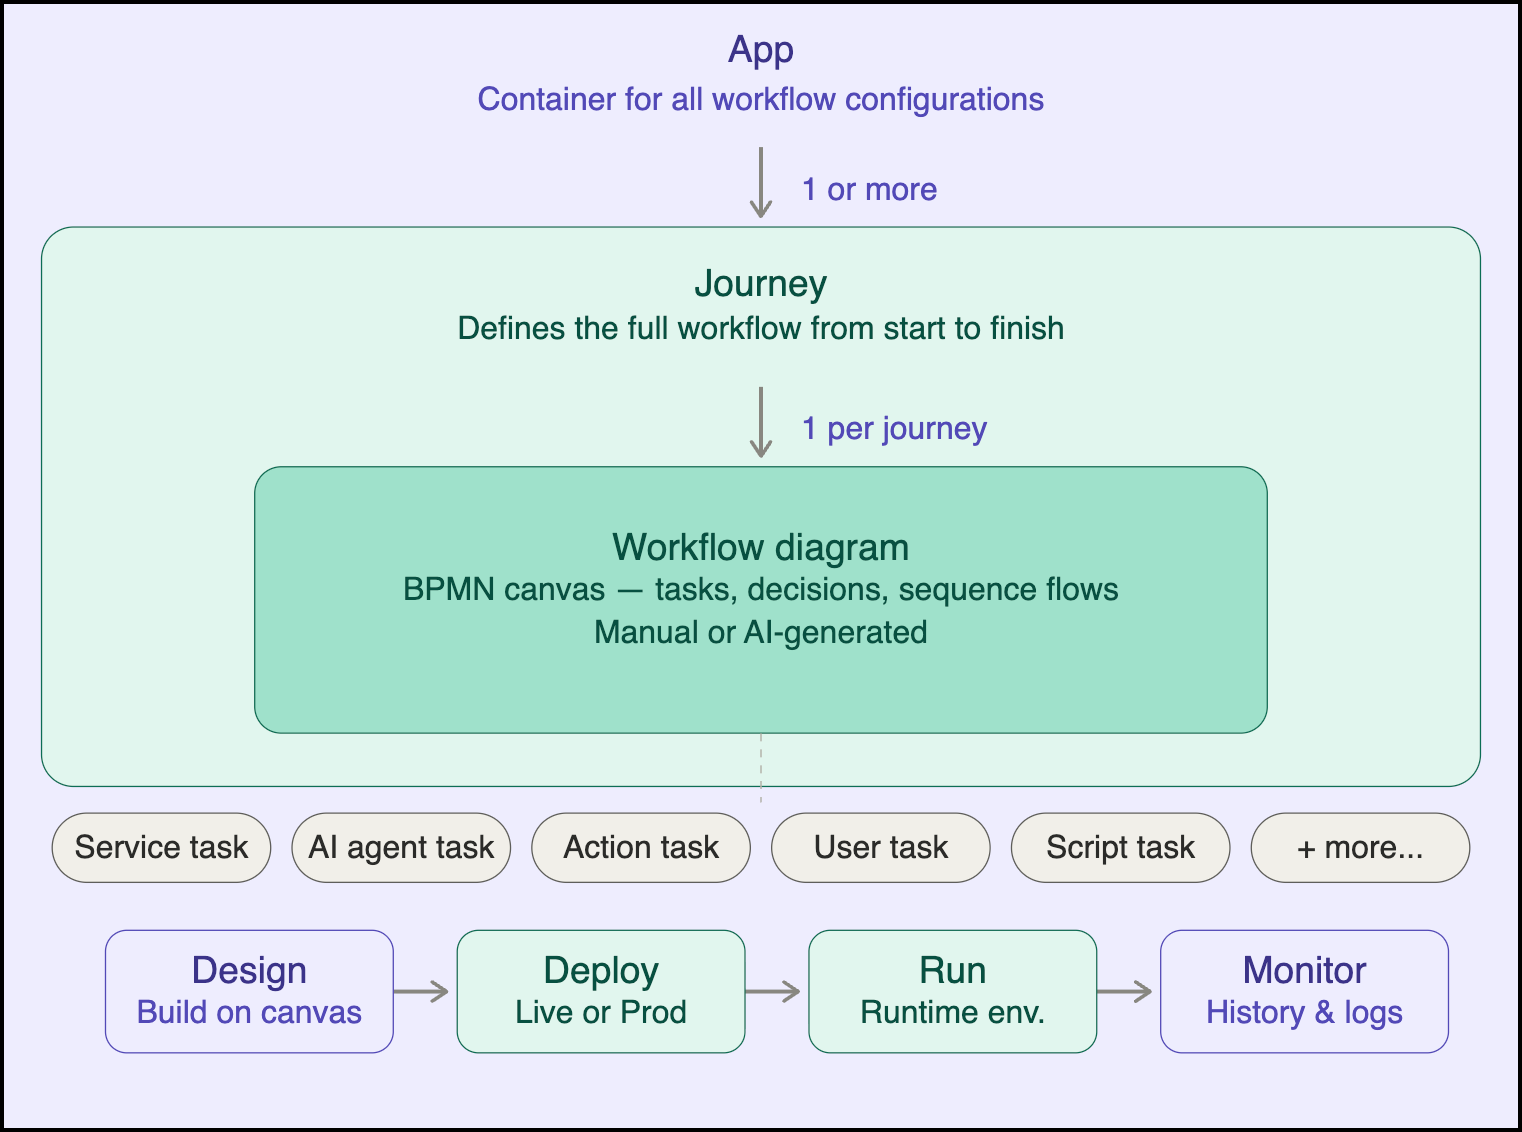Click the '1 or more' label
Viewport: 1522px width, 1132px height.
pyautogui.click(x=870, y=189)
